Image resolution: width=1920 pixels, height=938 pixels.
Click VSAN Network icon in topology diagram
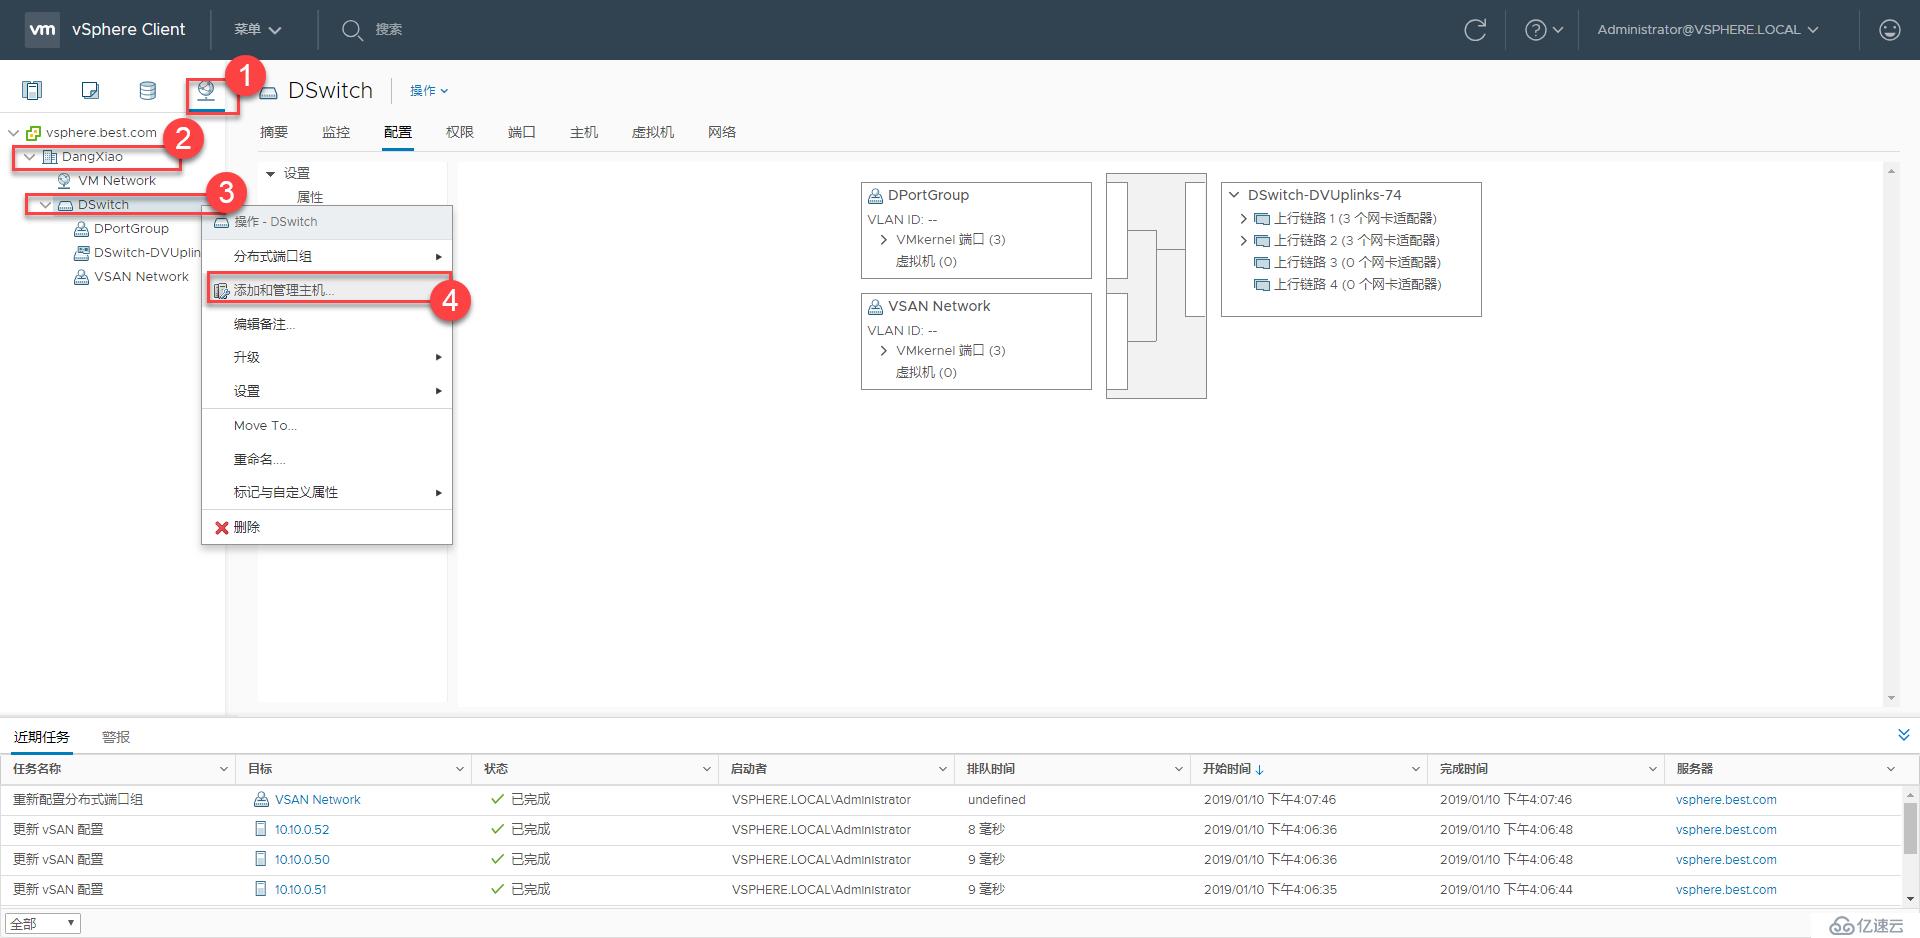(875, 307)
